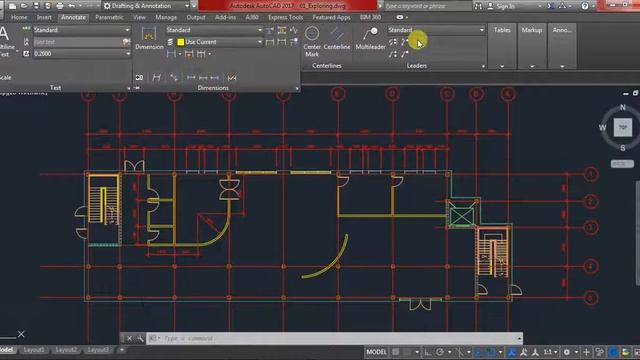Click the workspace switching gear icon in status bar
This screenshot has width=640, height=360.
pyautogui.click(x=567, y=352)
